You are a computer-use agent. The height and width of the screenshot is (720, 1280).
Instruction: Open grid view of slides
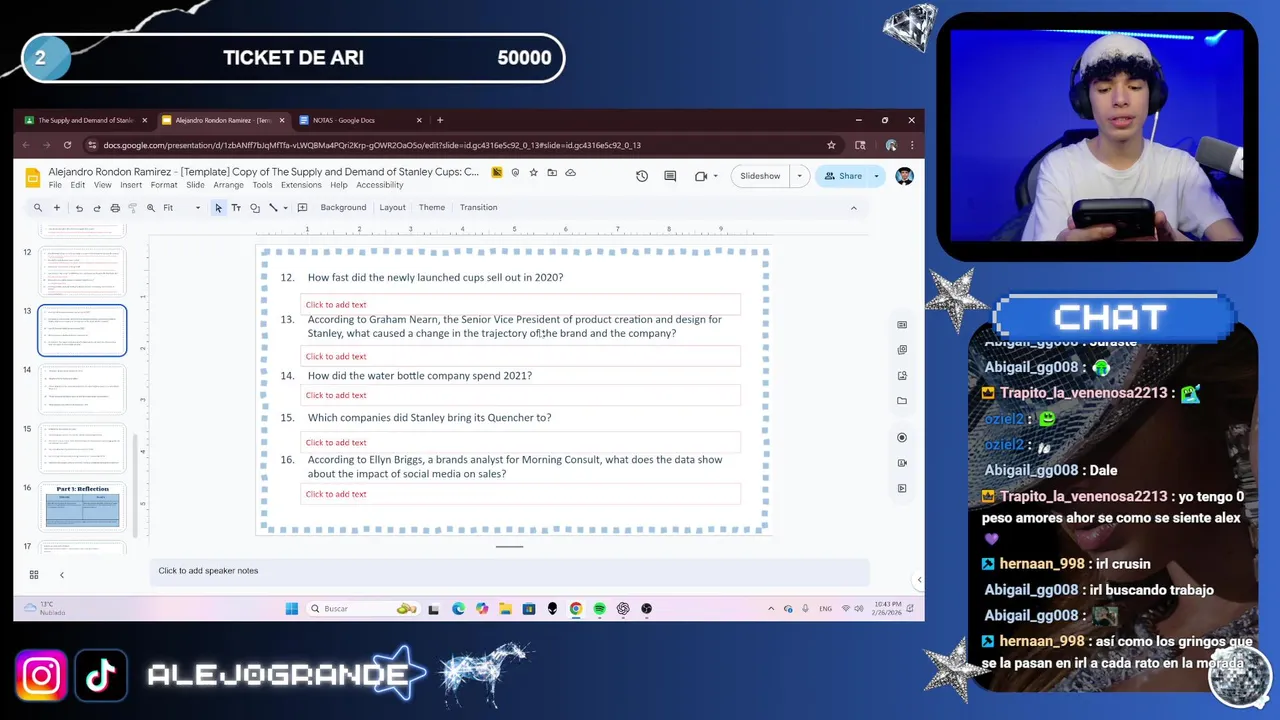[34, 575]
